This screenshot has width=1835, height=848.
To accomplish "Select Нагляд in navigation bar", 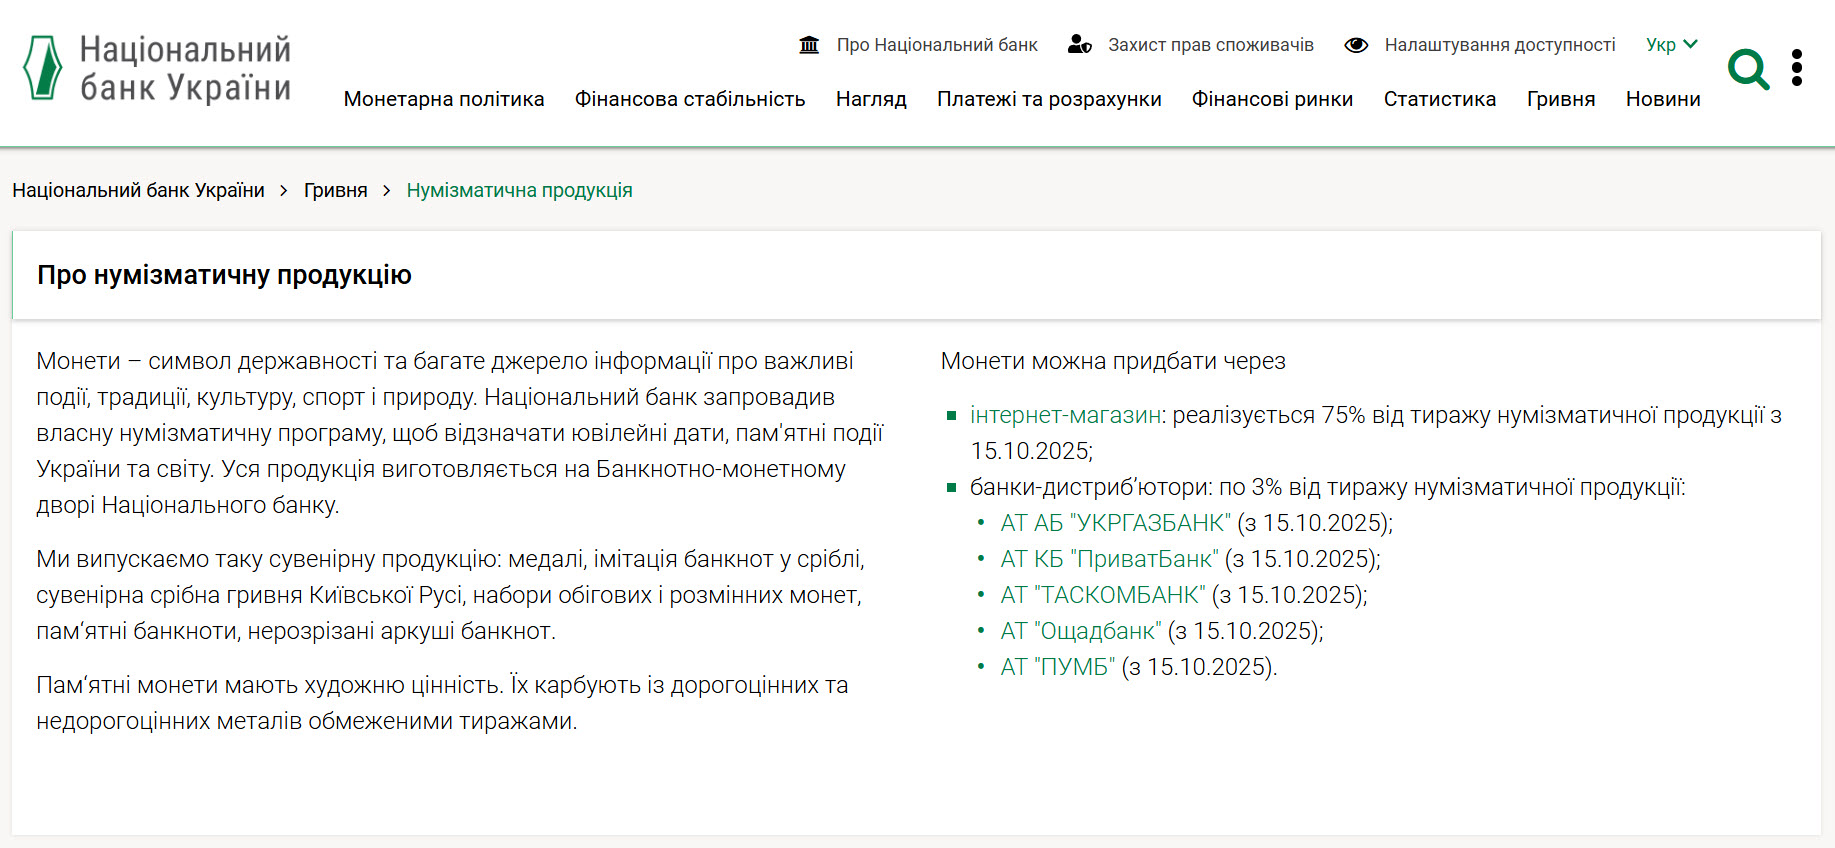I will coord(871,99).
